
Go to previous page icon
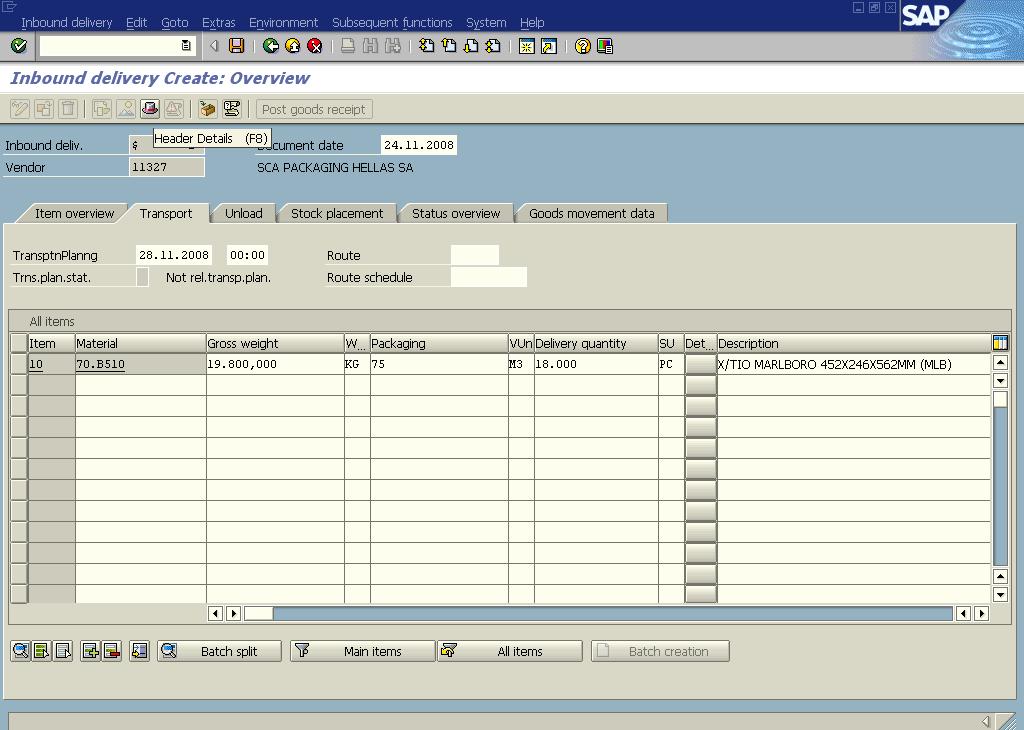pyautogui.click(x=449, y=46)
